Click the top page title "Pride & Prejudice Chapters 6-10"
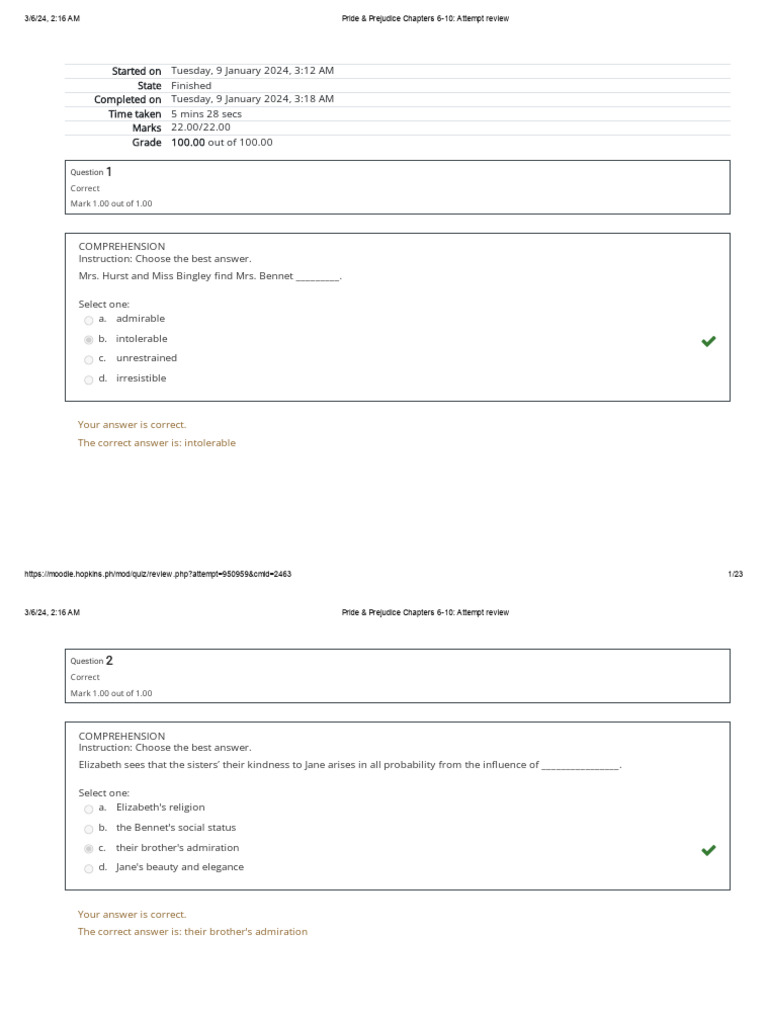This screenshot has height=1024, width=768. pos(425,19)
